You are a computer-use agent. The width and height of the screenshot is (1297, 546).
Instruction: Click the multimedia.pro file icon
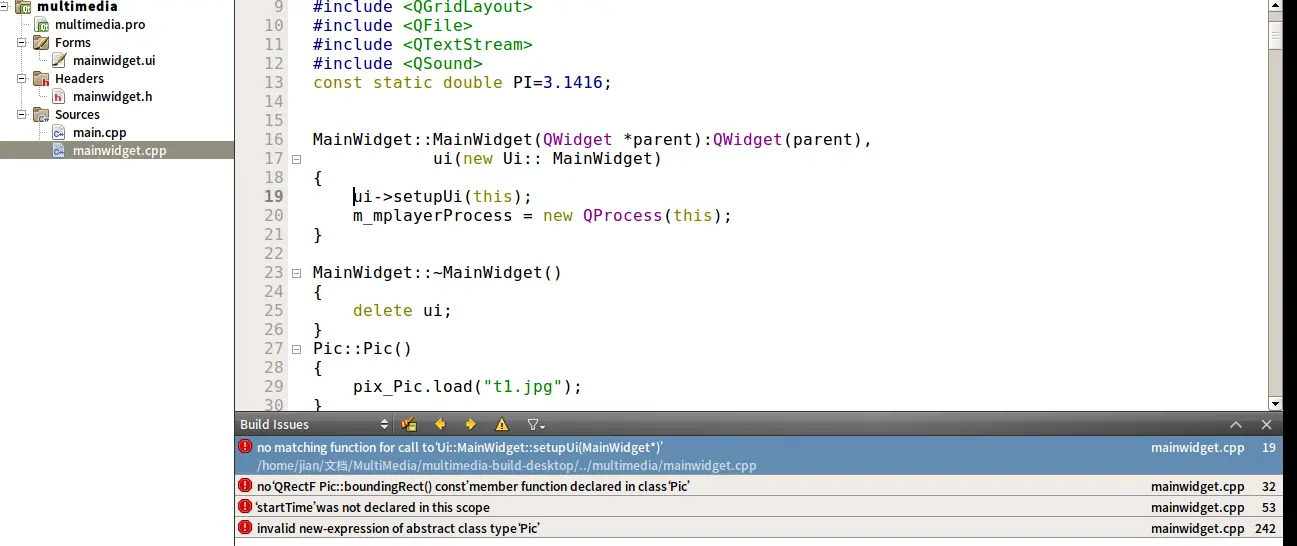(42, 24)
